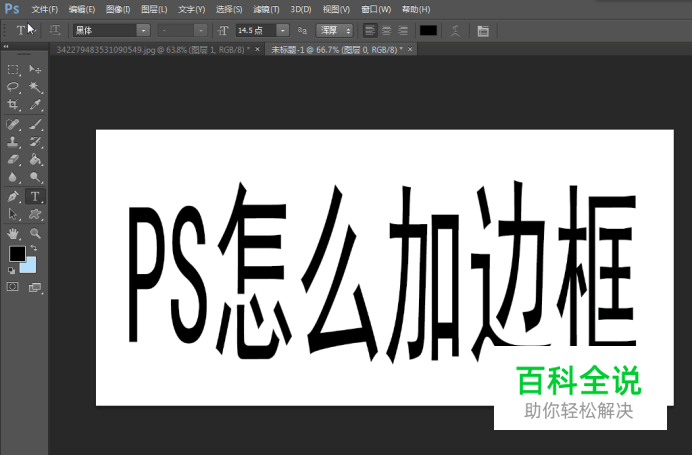Switch to the 342279483531090549.jpg document tab
692x455 pixels.
(153, 50)
